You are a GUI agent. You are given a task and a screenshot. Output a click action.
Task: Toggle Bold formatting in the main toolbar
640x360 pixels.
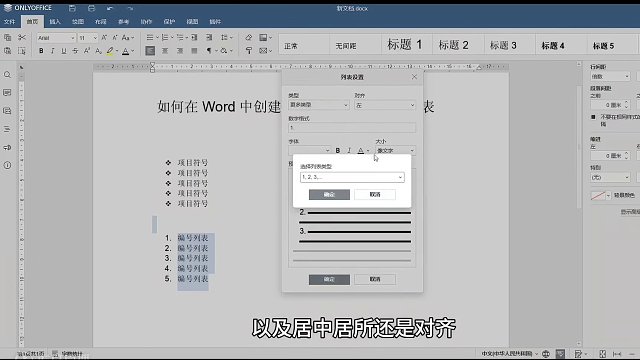[41, 51]
